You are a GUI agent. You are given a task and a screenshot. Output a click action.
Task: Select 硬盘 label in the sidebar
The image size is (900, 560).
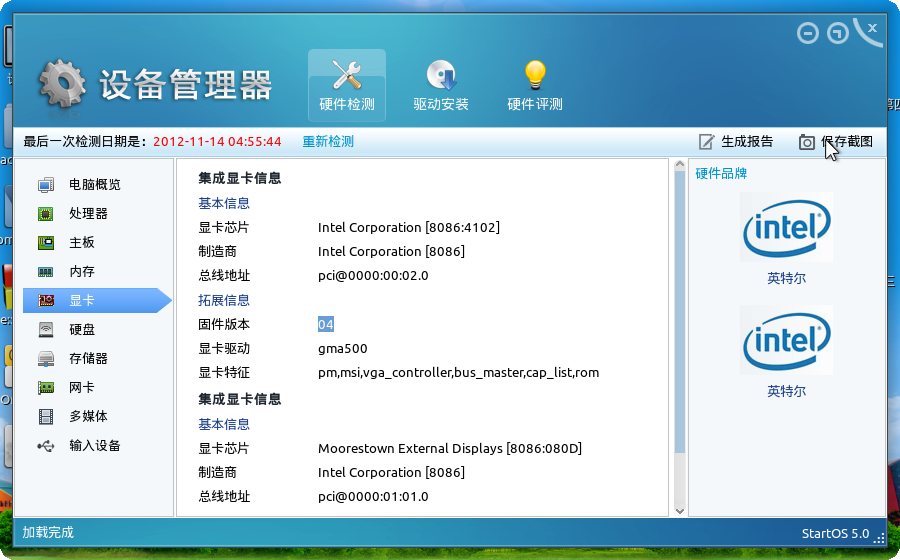(x=82, y=329)
